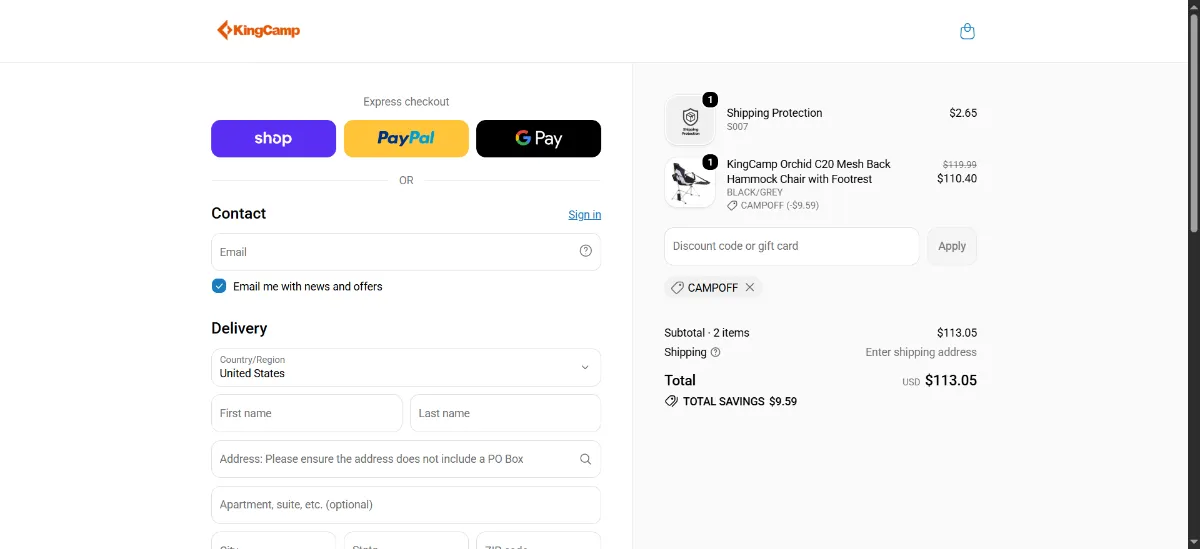The width and height of the screenshot is (1200, 549).
Task: Click the KingCamp logo
Action: pos(258,30)
